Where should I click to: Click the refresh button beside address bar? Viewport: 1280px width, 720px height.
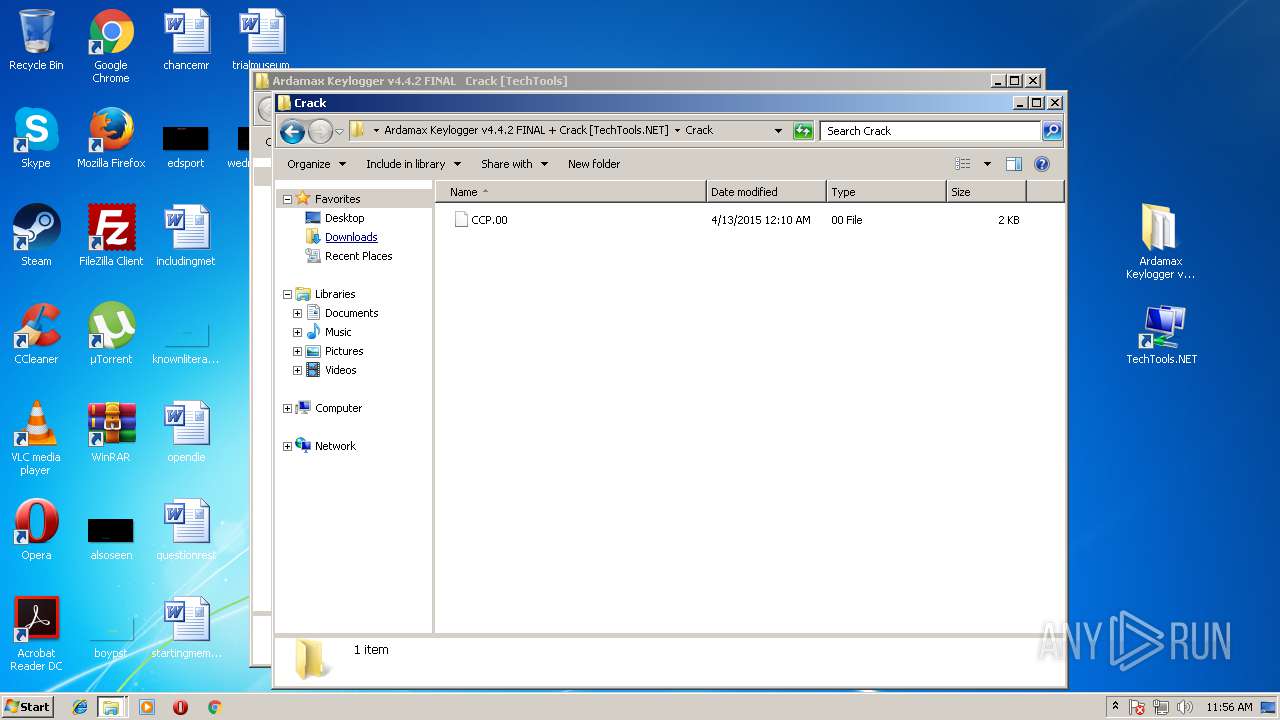coord(803,131)
